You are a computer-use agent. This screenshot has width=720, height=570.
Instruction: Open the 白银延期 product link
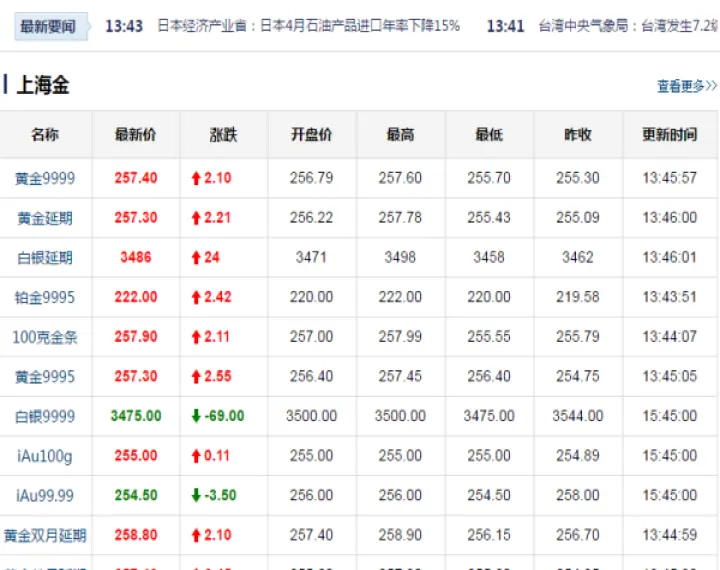click(45, 257)
